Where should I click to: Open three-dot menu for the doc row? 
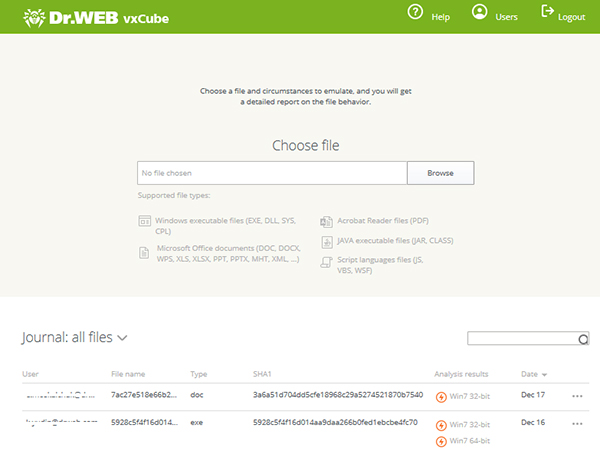(x=577, y=396)
